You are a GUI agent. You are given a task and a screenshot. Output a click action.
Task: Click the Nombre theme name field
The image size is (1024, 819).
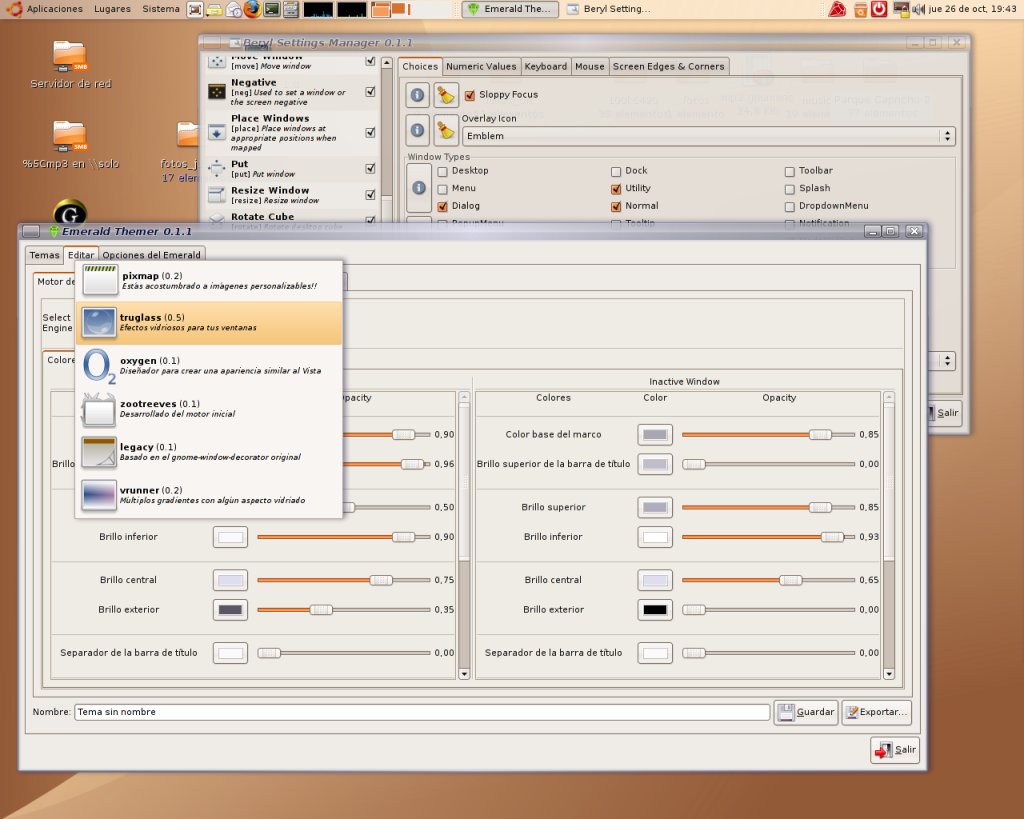click(x=422, y=712)
